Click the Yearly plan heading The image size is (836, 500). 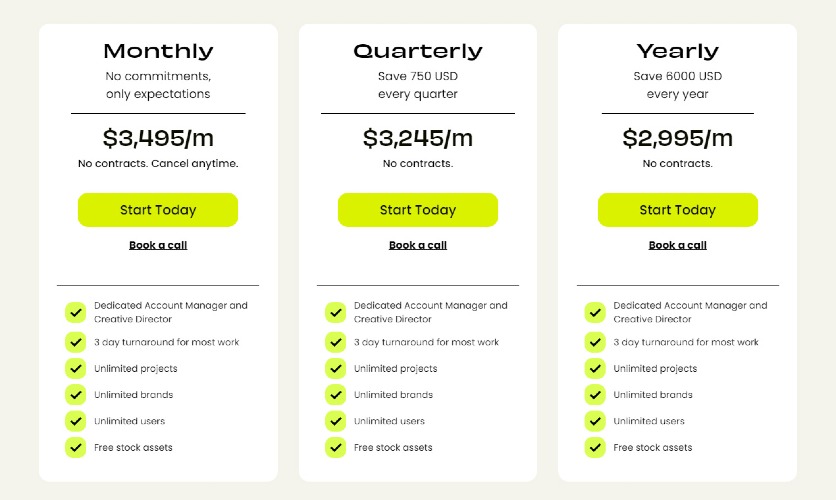coord(678,51)
